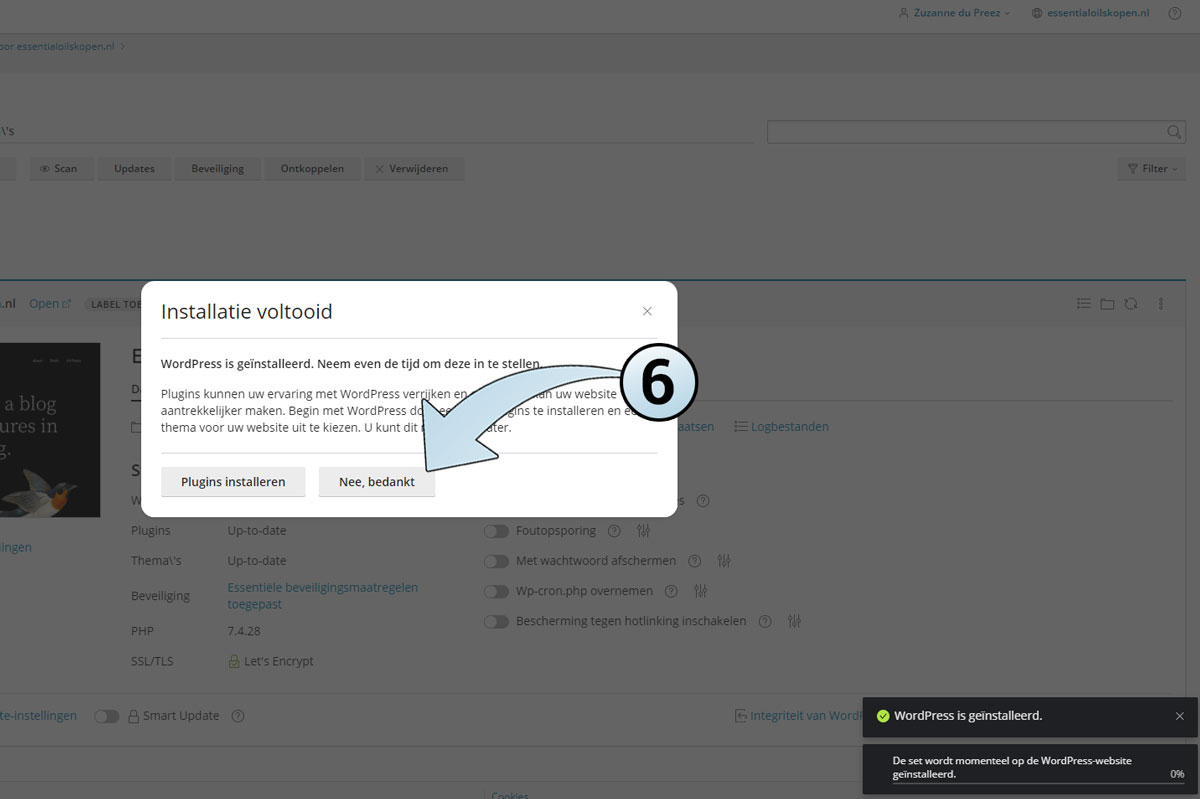Open the help icon in top bar
The image size is (1200, 799).
pos(1174,13)
